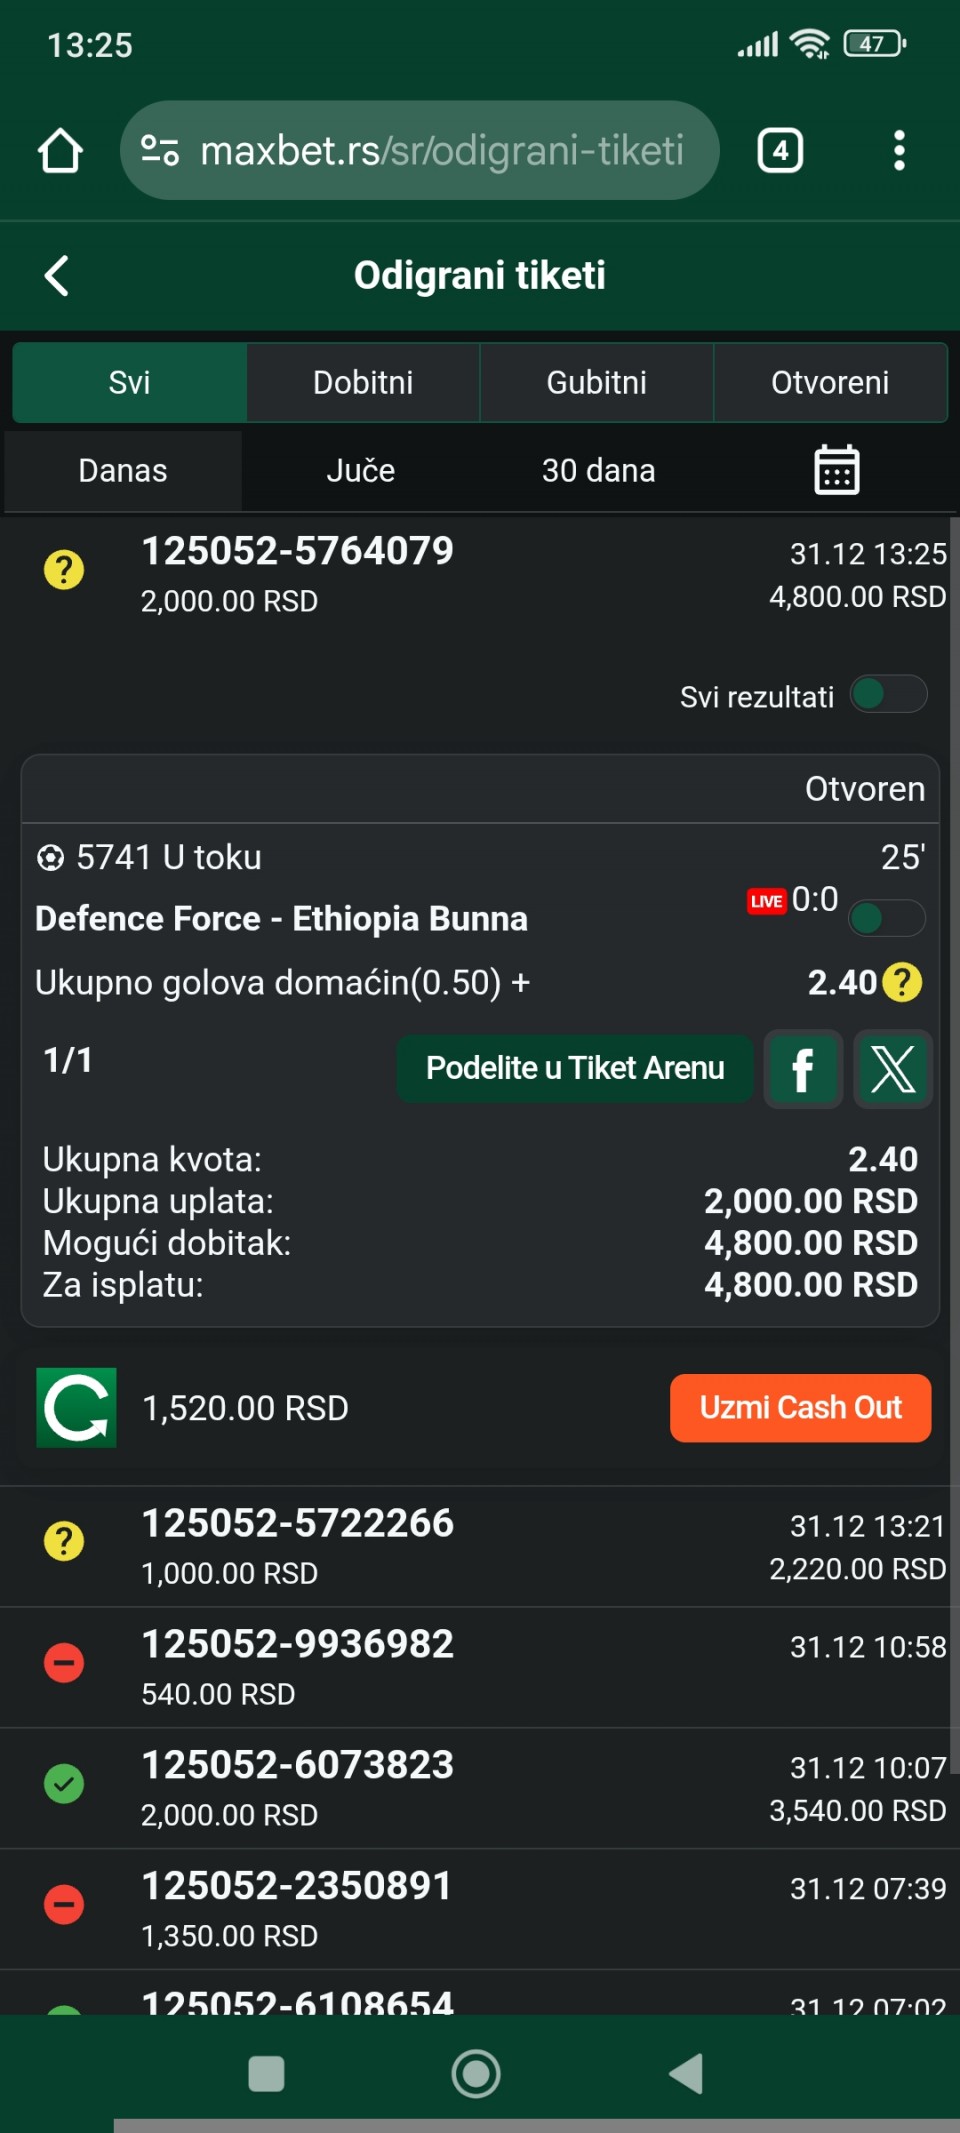Share the ticket on X

coord(893,1069)
